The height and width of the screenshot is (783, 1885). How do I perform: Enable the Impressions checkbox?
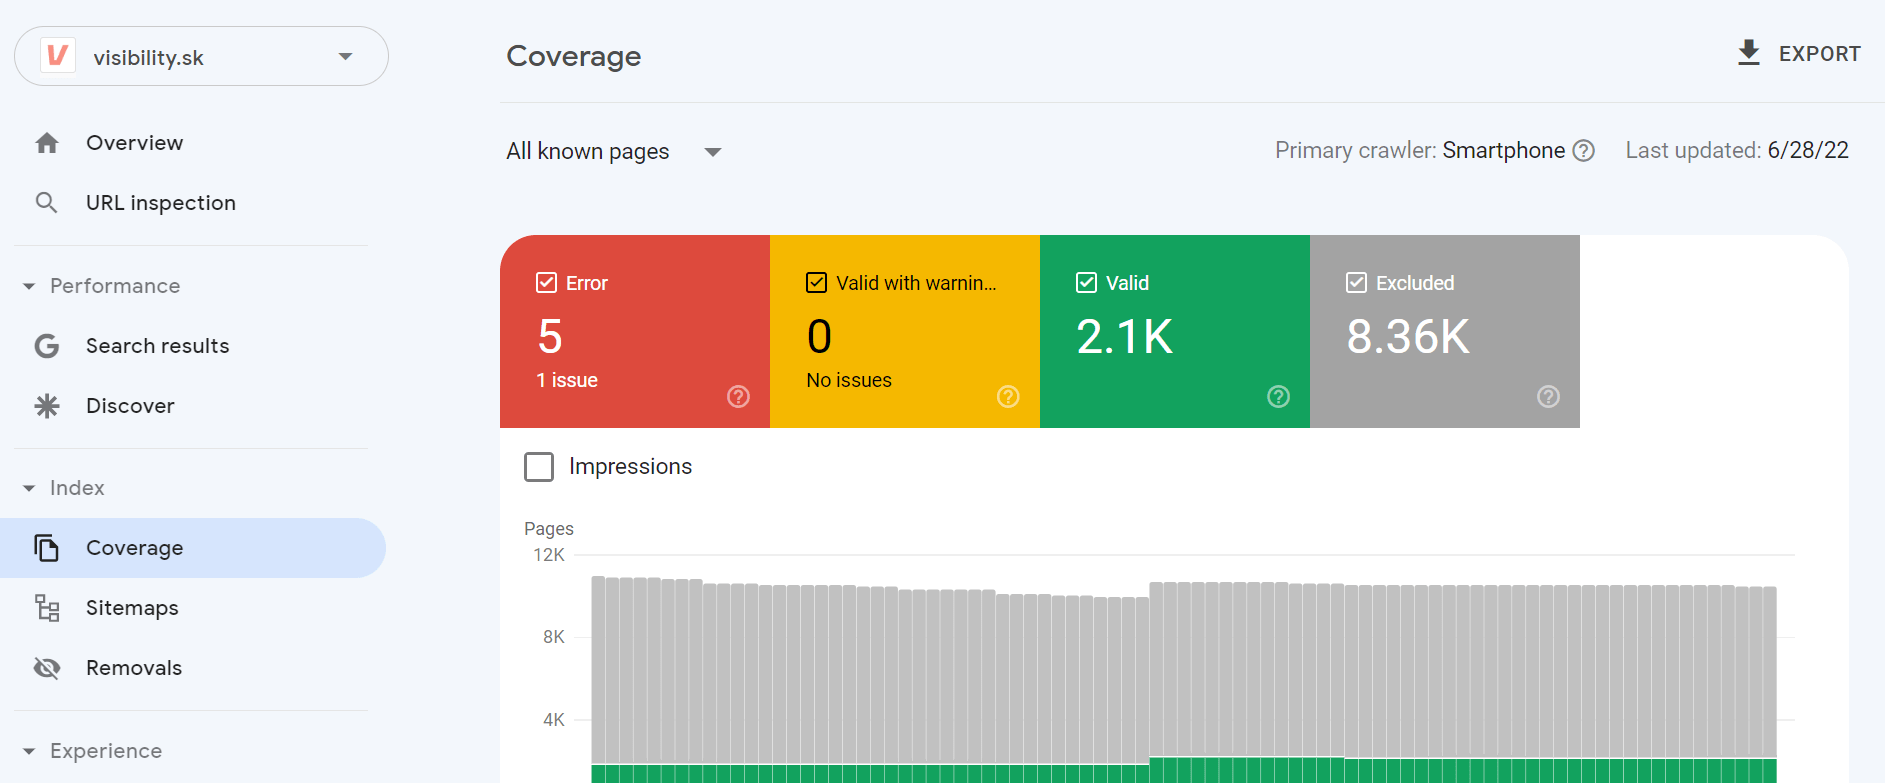539,467
